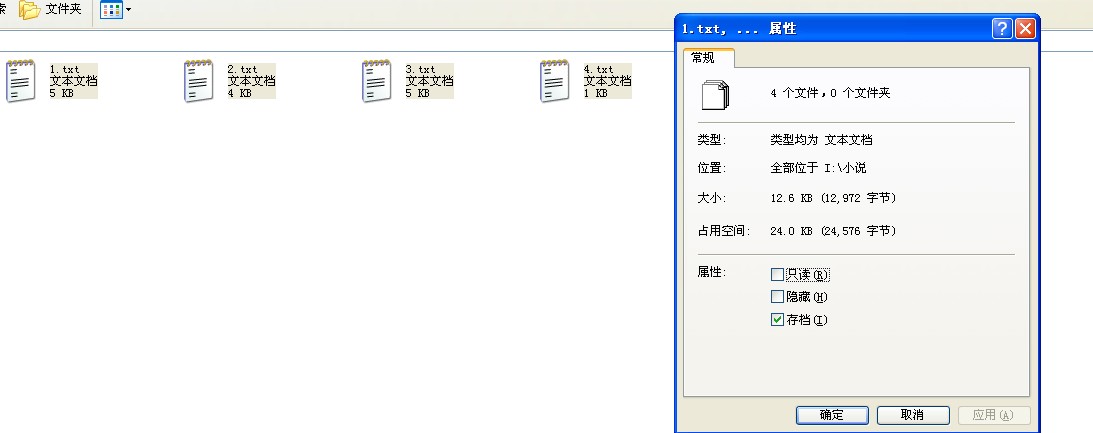Screen dimensions: 1093x433
Task: Expand the view mode dropdown arrow
Action: click(128, 10)
